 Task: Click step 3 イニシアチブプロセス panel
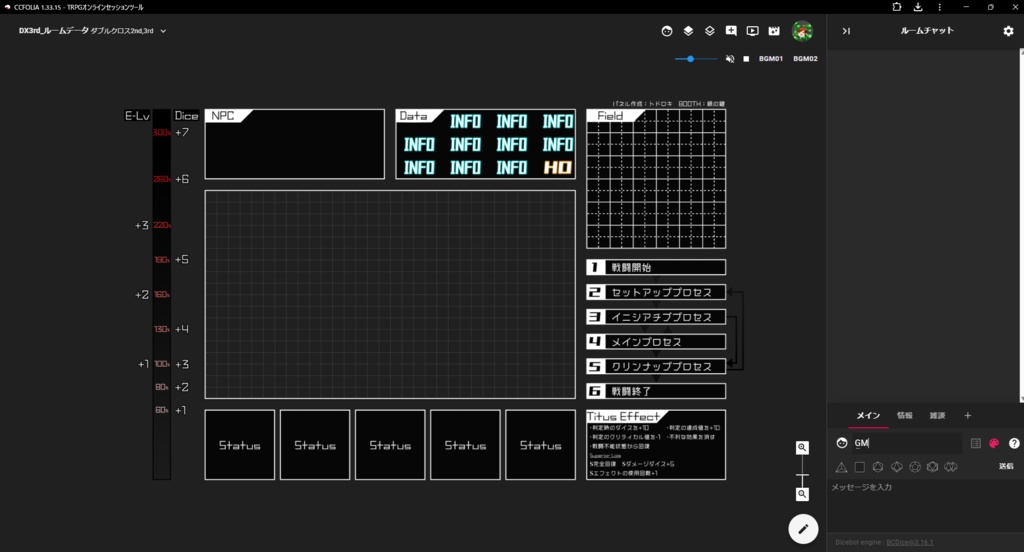(x=656, y=317)
